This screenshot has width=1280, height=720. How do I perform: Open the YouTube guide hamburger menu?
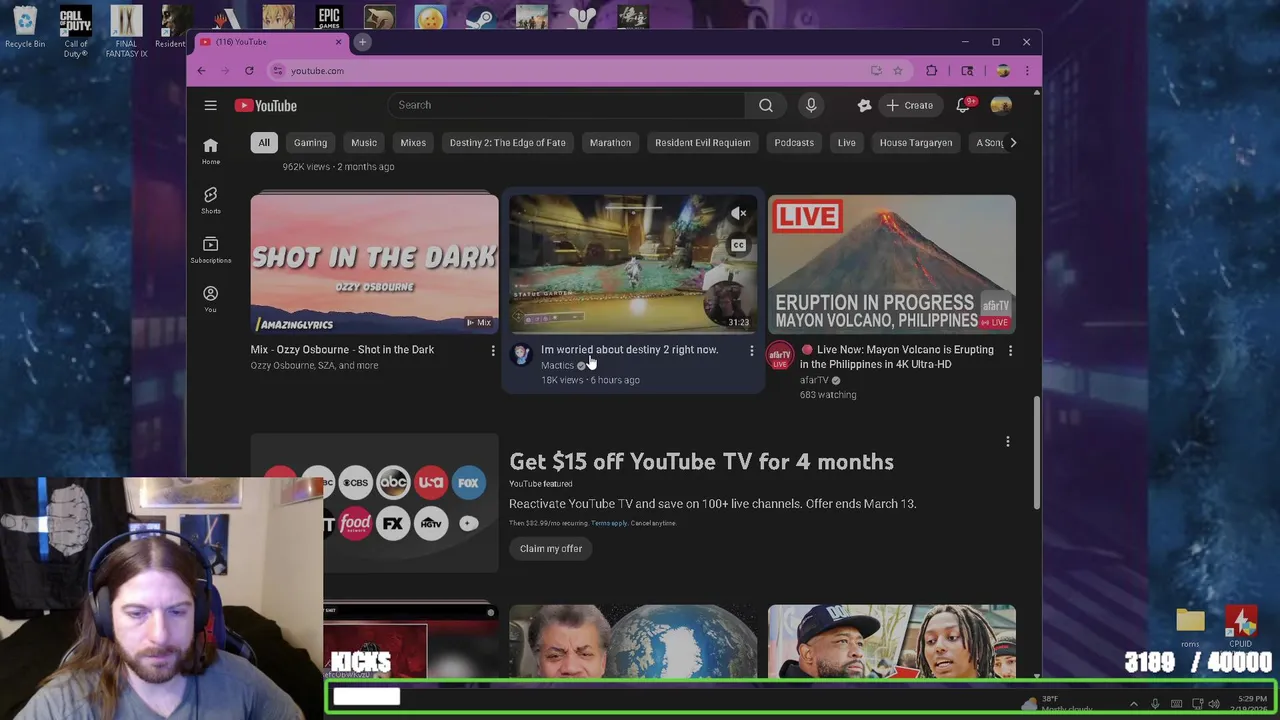pos(210,105)
